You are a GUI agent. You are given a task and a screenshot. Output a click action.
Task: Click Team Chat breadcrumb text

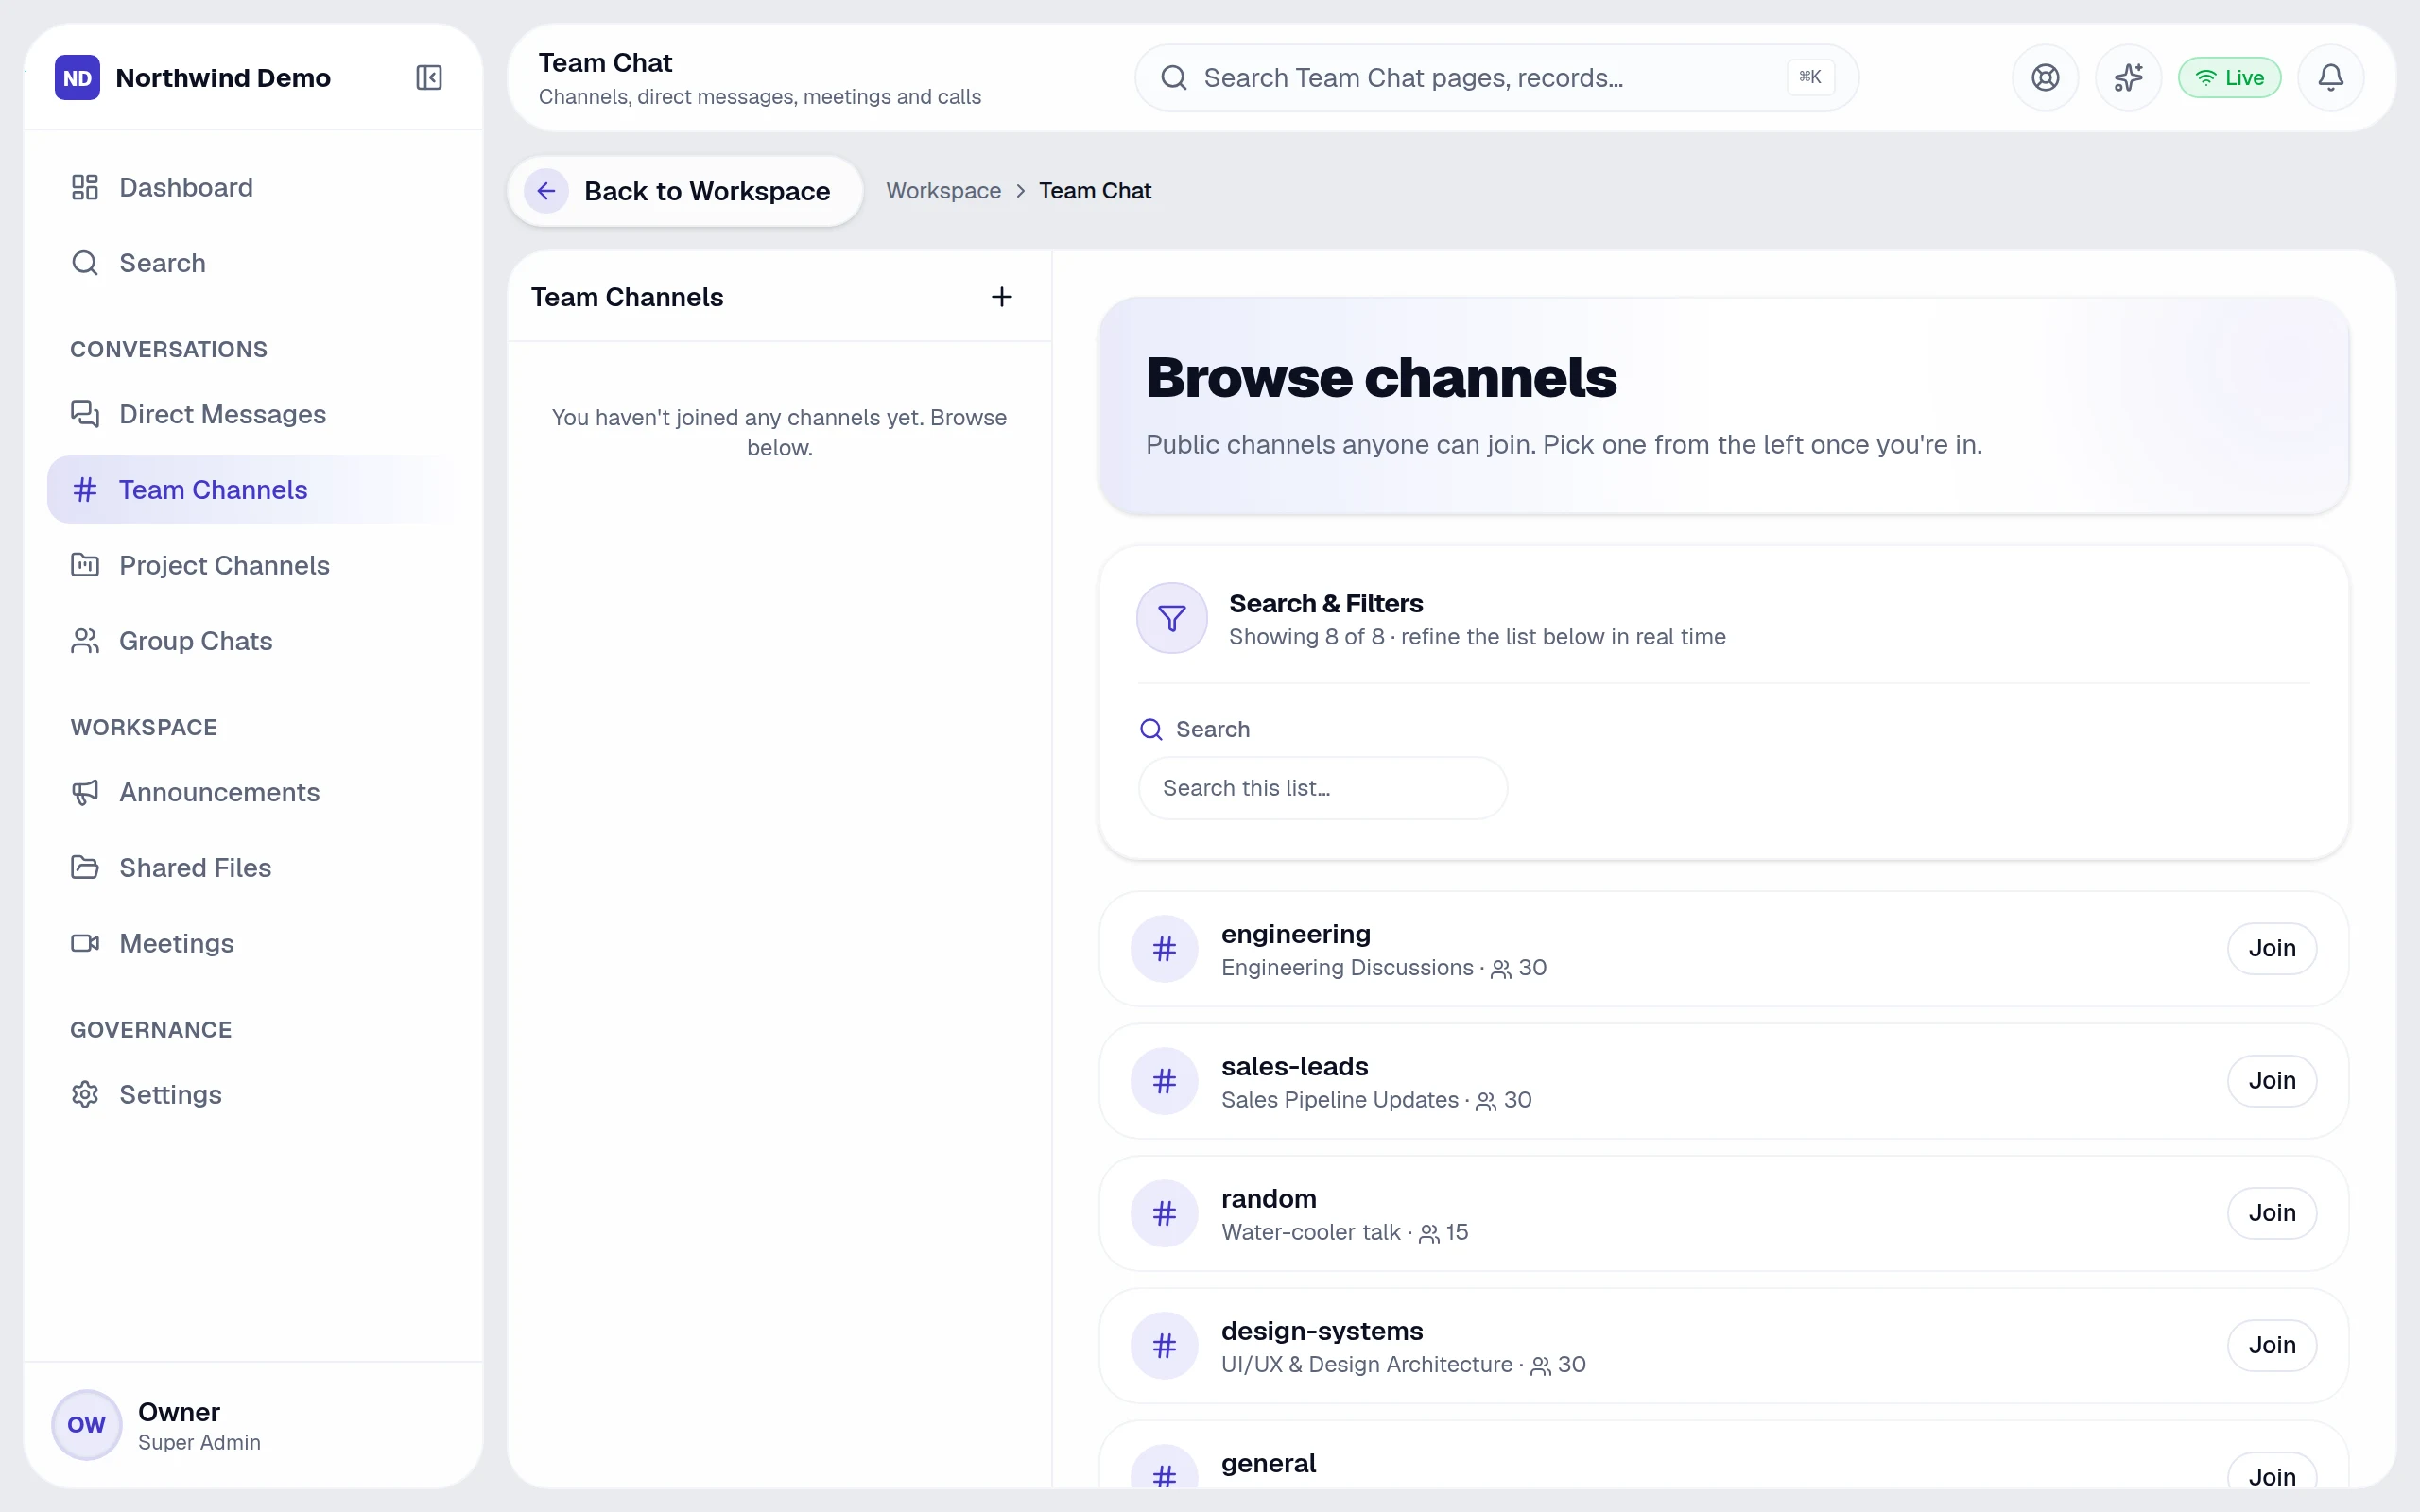coord(1095,191)
